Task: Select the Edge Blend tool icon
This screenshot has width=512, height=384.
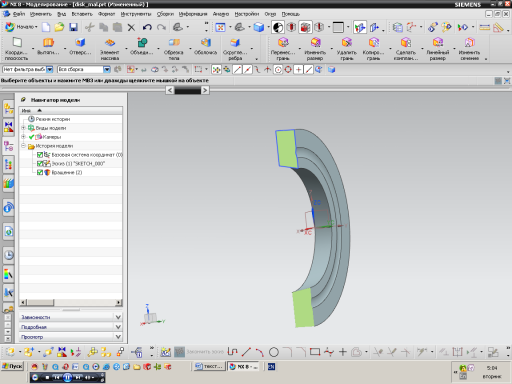Action: click(235, 49)
